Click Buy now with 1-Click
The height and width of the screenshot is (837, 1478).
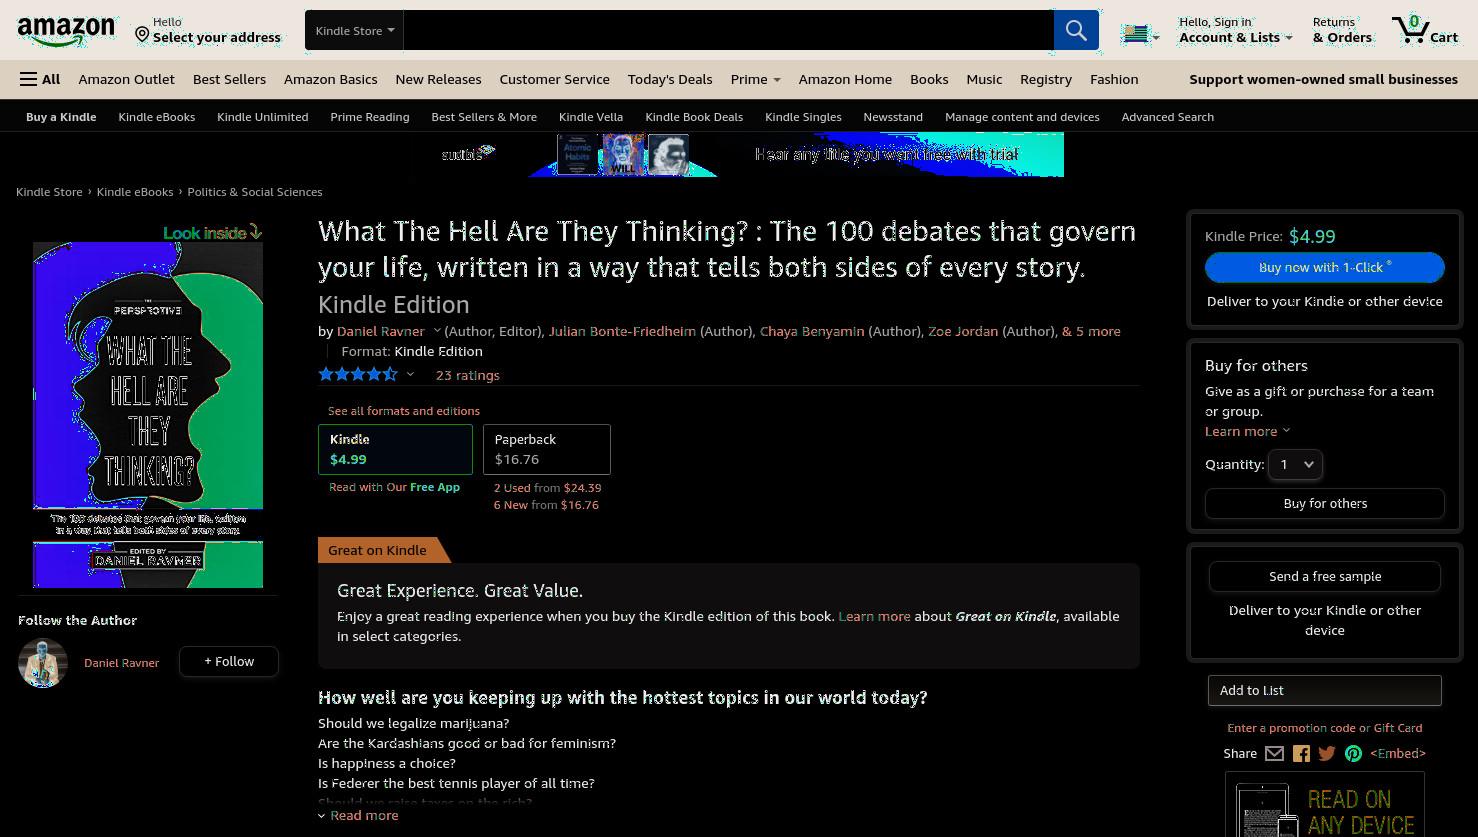coord(1324,267)
